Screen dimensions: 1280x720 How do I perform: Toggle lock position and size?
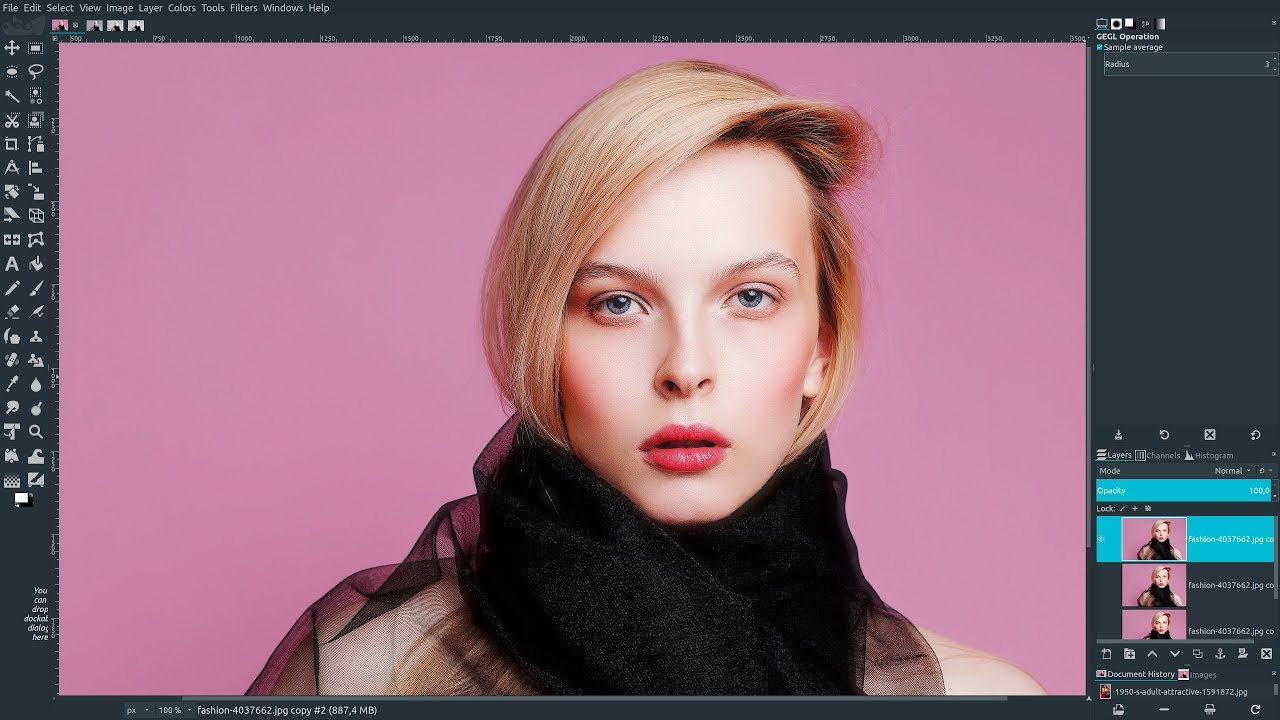coord(1135,508)
